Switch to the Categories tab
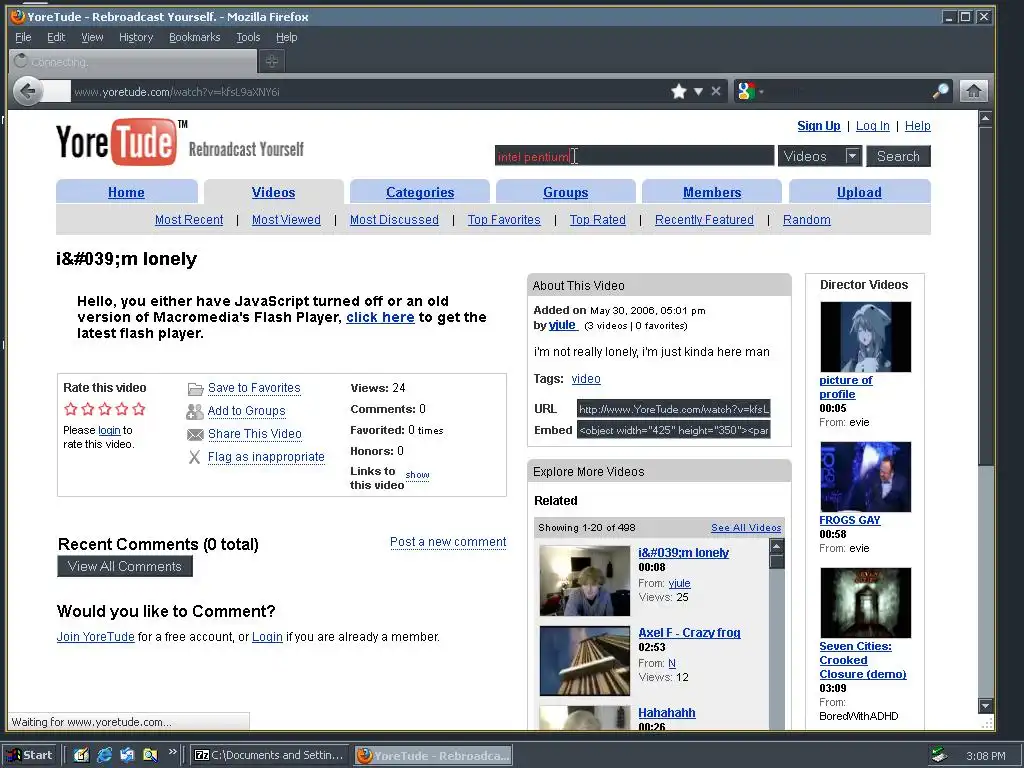1024x768 pixels. click(420, 192)
